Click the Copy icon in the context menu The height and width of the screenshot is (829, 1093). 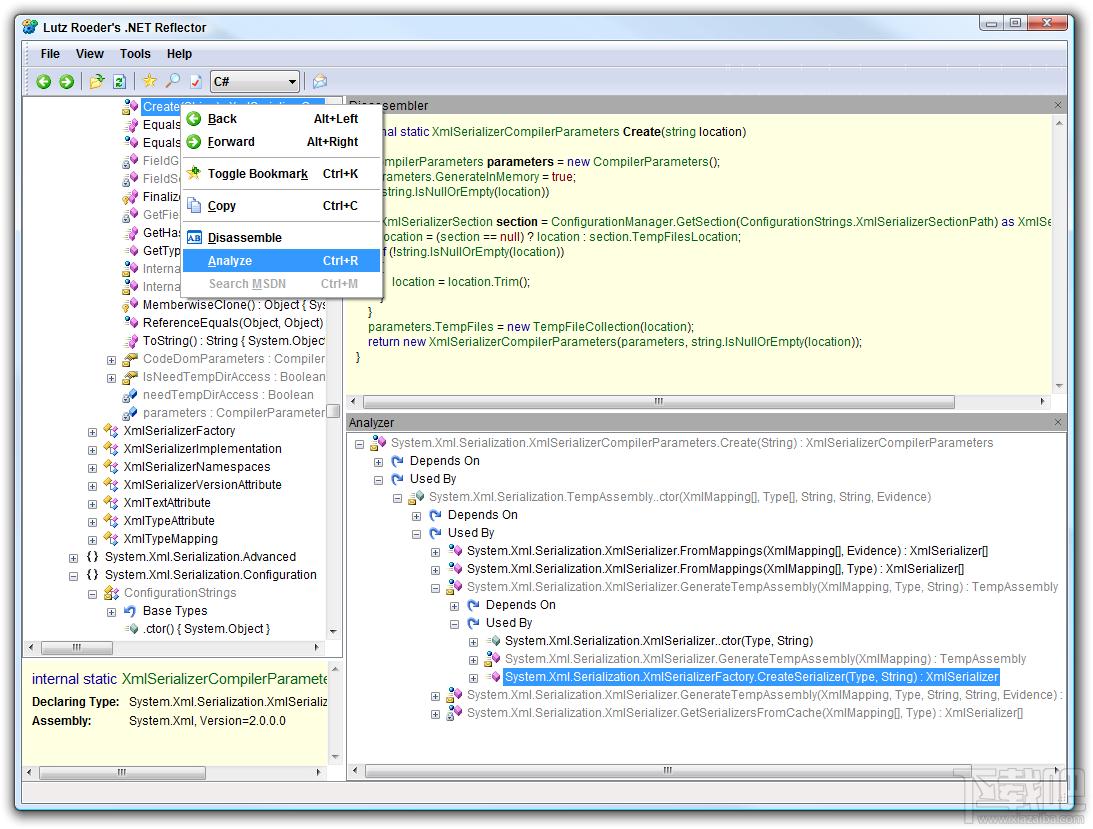[x=194, y=206]
